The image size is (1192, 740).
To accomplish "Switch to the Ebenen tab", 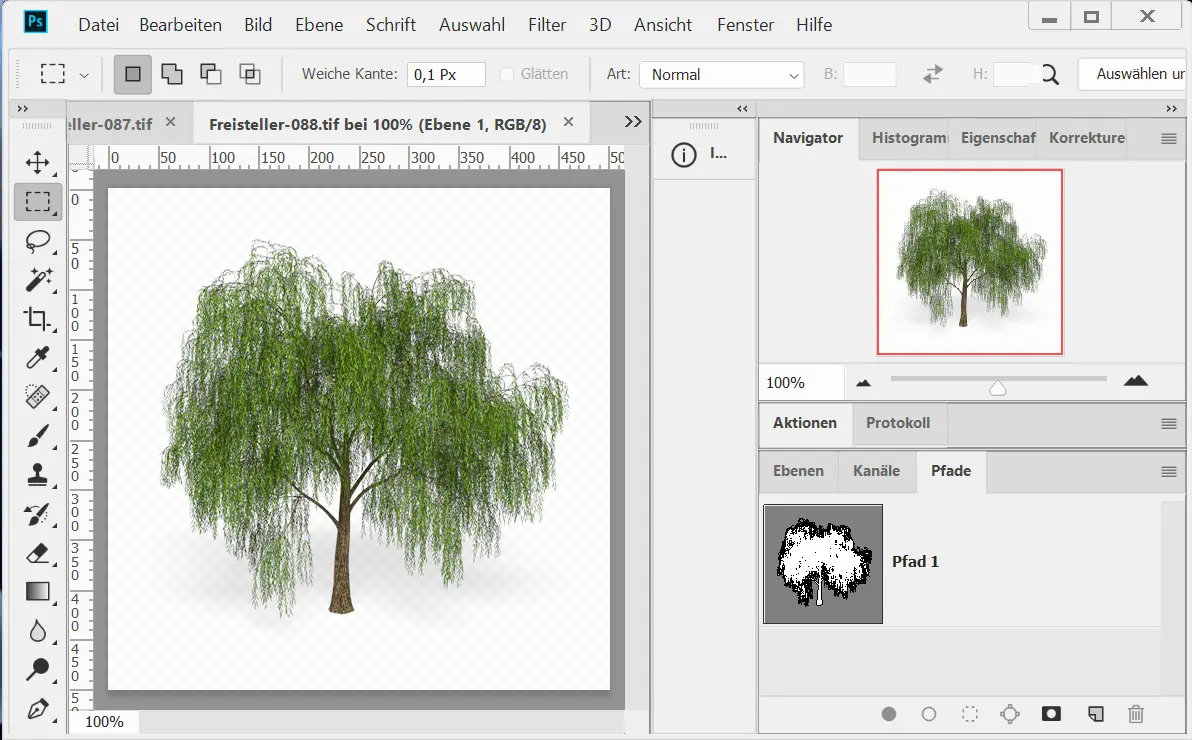I will tap(798, 471).
